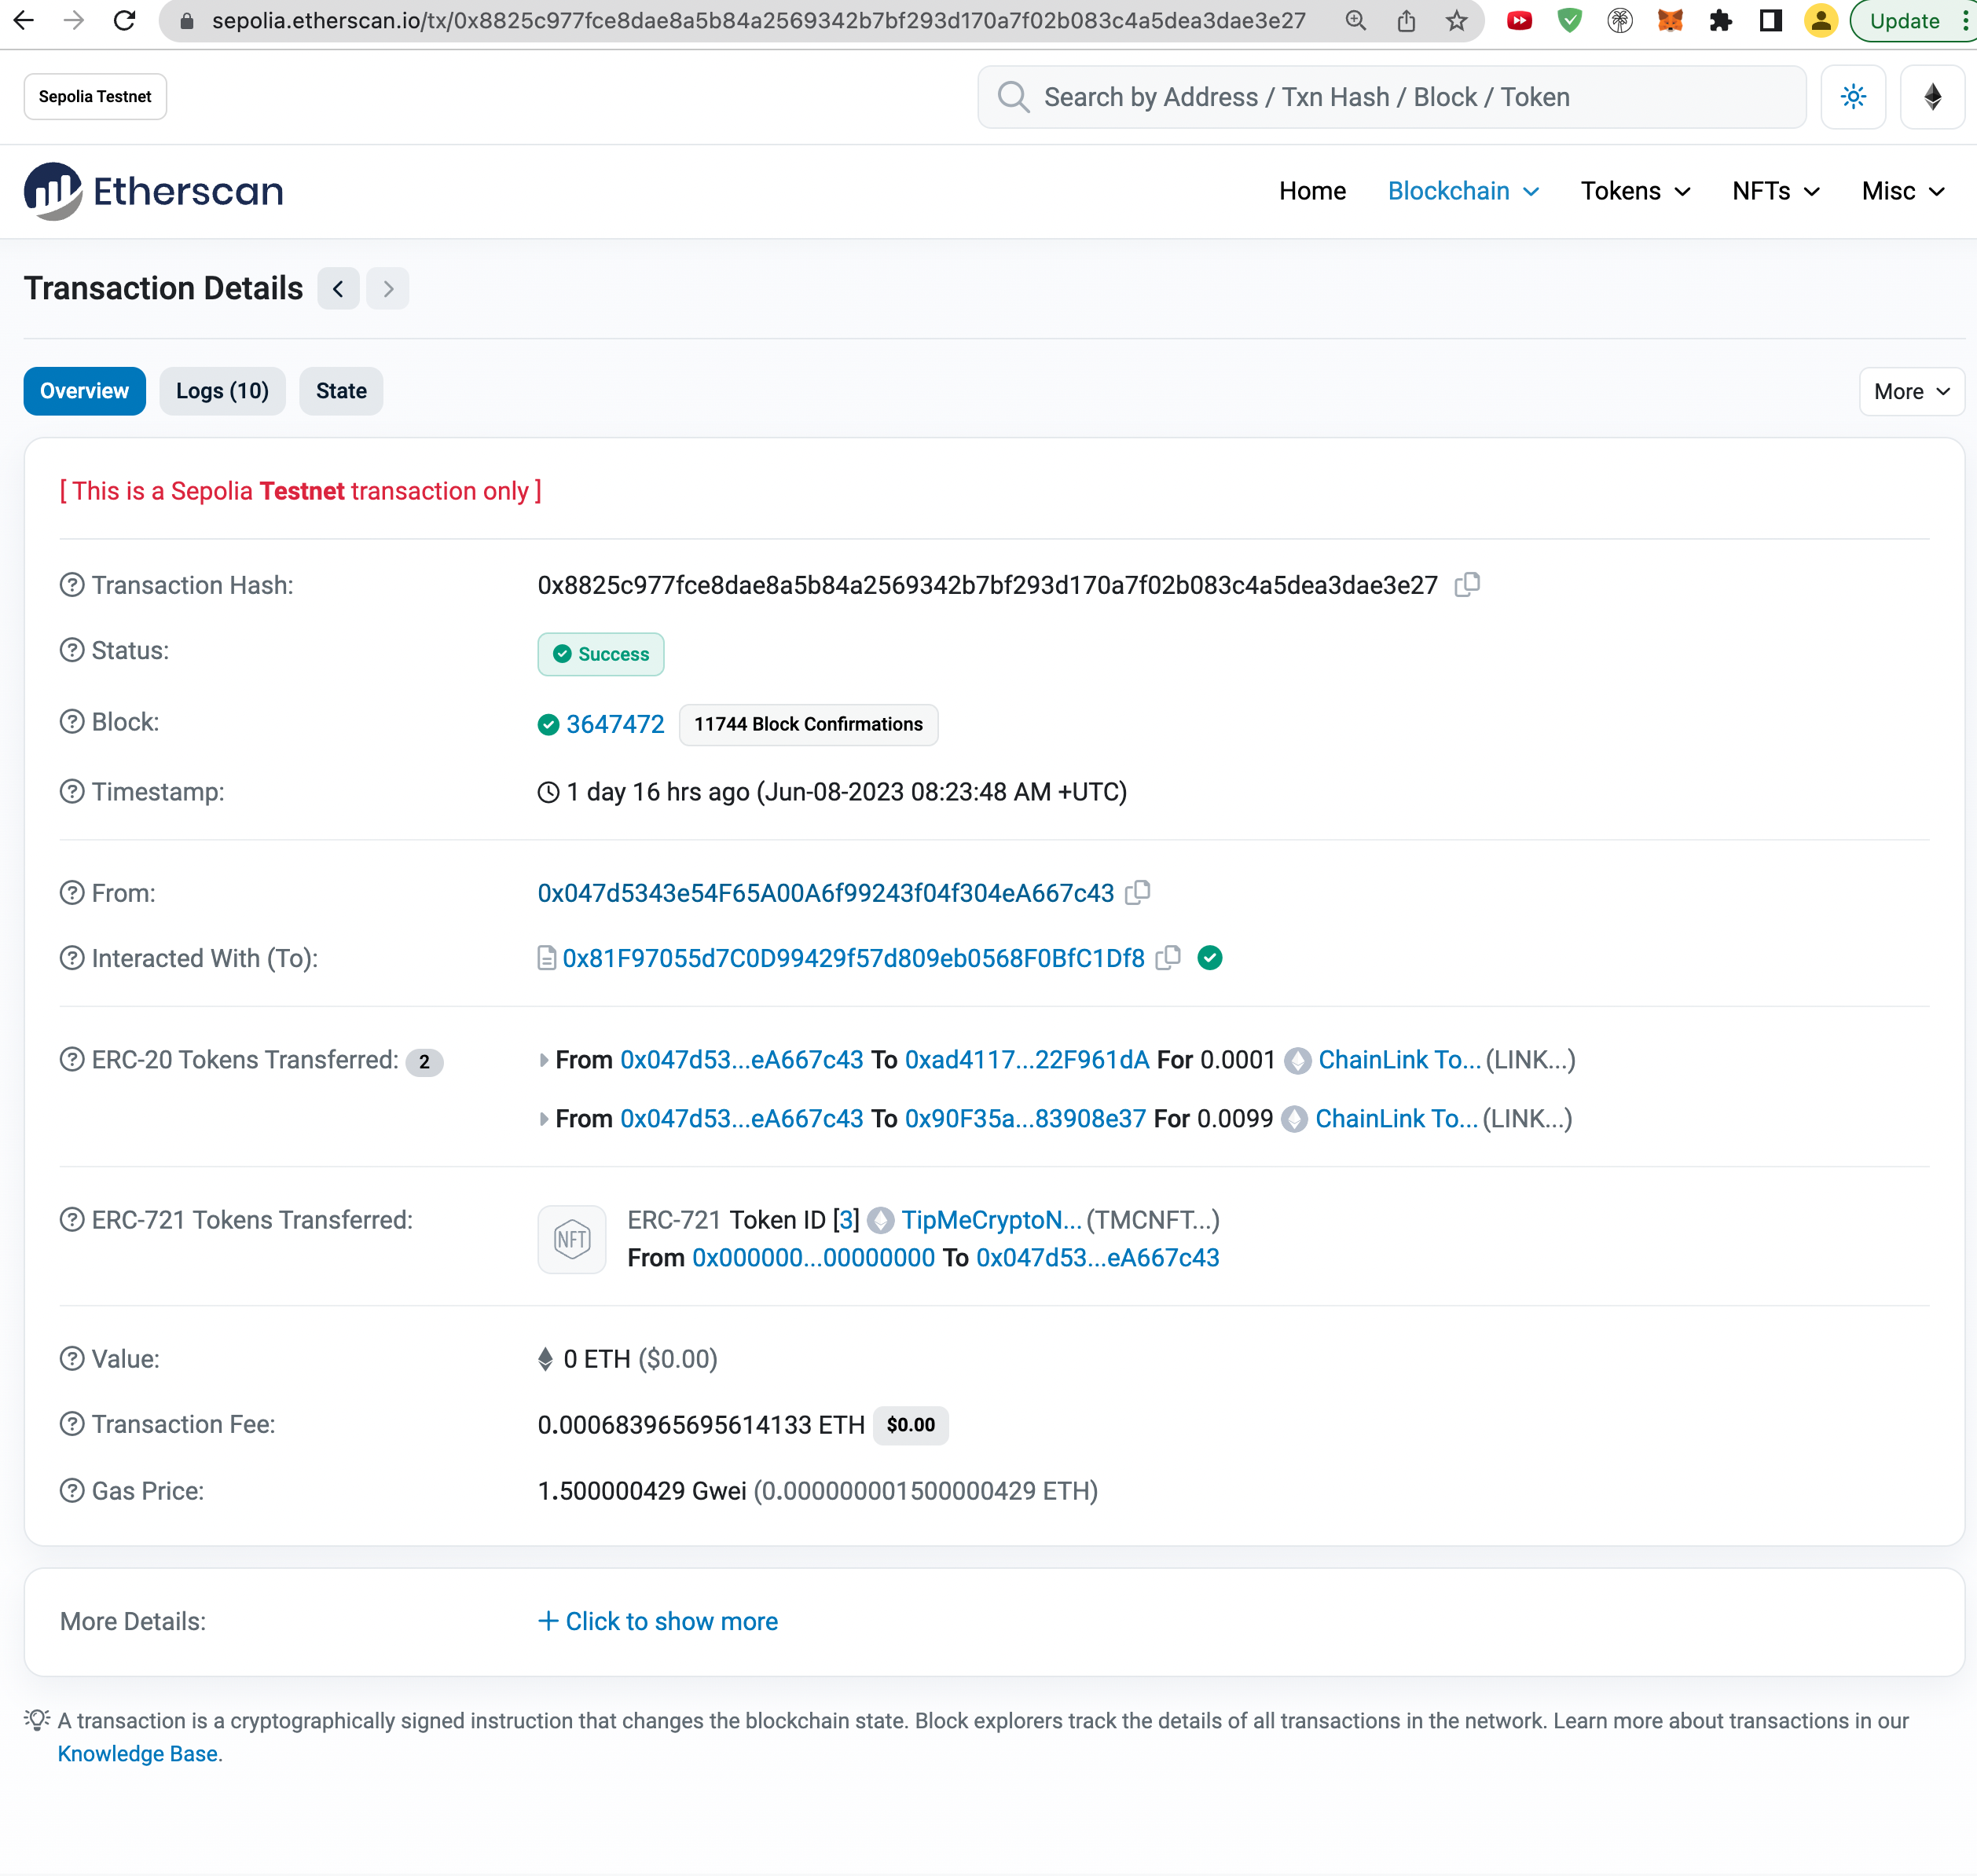This screenshot has width=1977, height=1876.
Task: Expand the first LINK token transfer
Action: tap(544, 1060)
